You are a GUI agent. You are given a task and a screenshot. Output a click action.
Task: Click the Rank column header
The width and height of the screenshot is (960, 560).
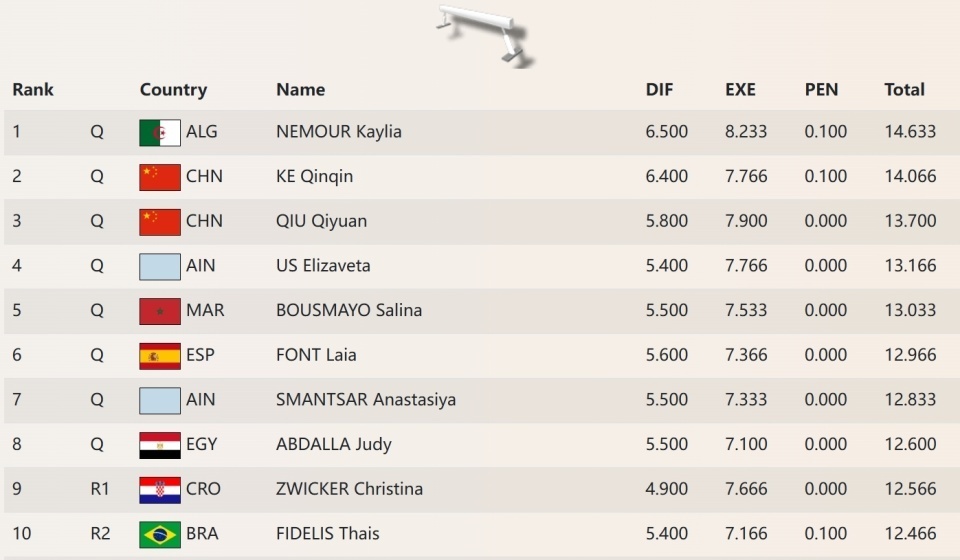click(33, 90)
